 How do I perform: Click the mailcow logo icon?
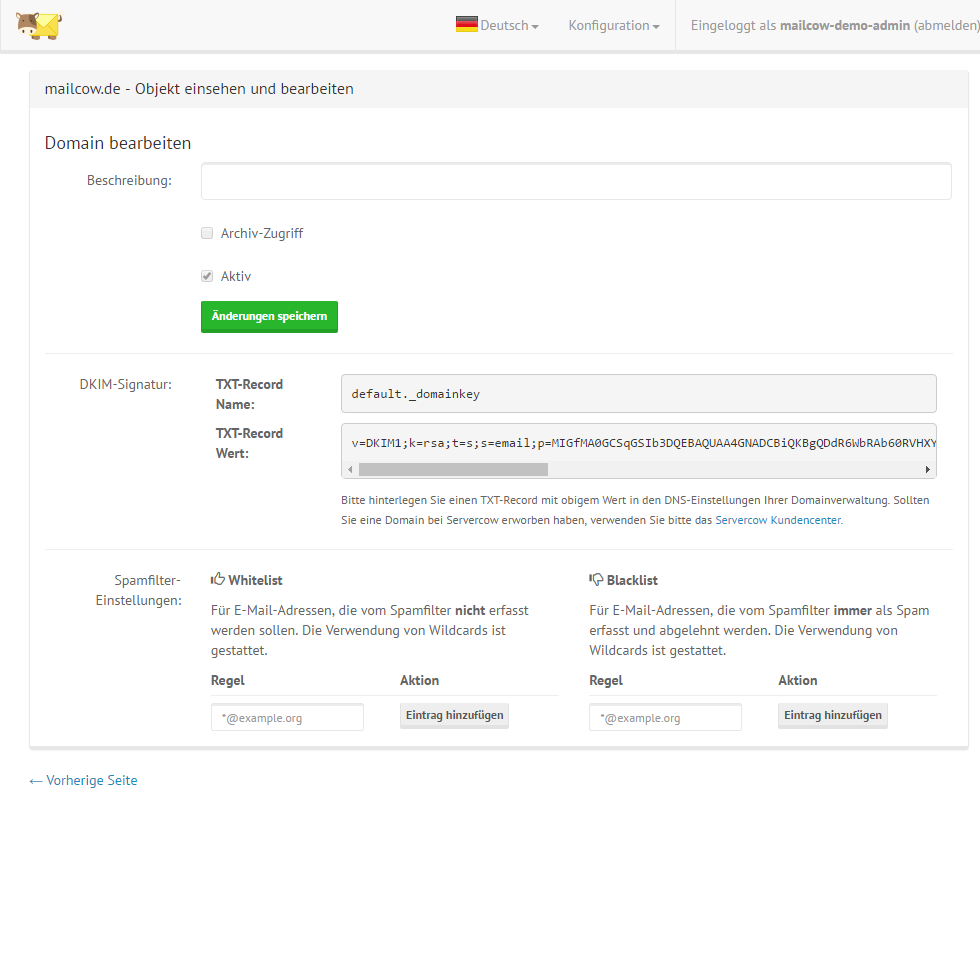pyautogui.click(x=39, y=25)
